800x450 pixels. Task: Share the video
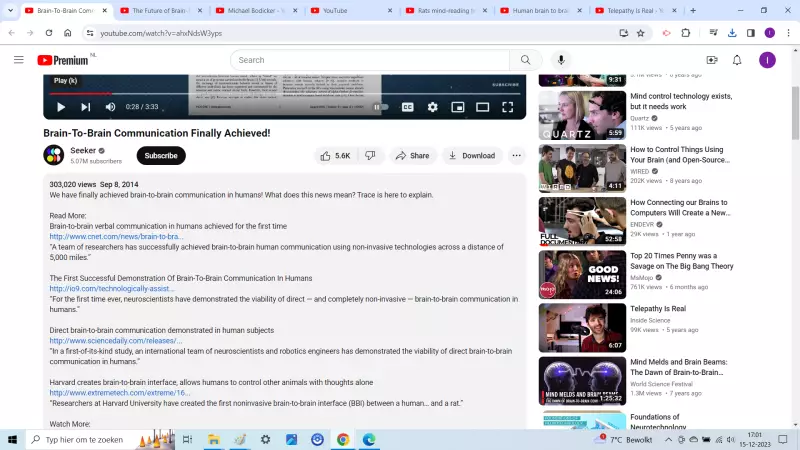412,156
